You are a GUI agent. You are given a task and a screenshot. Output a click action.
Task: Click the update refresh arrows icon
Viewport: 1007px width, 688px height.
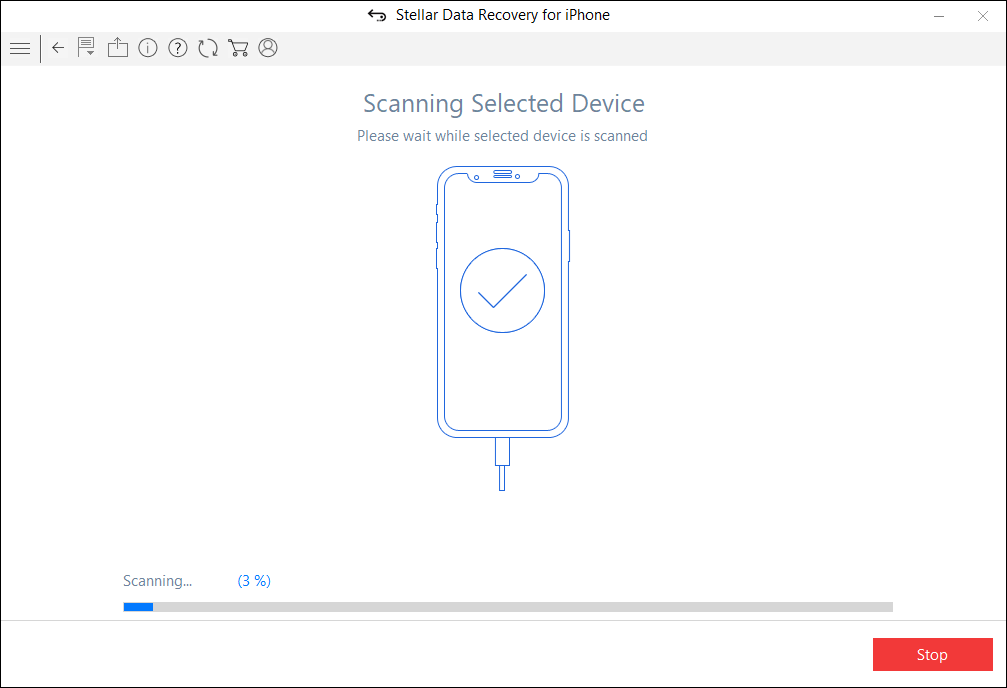click(x=208, y=48)
